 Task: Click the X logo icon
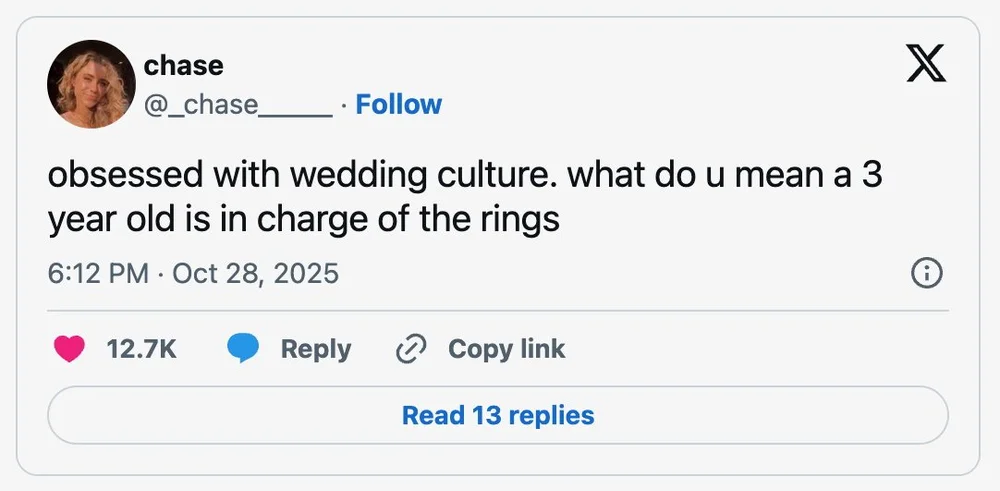tap(926, 66)
